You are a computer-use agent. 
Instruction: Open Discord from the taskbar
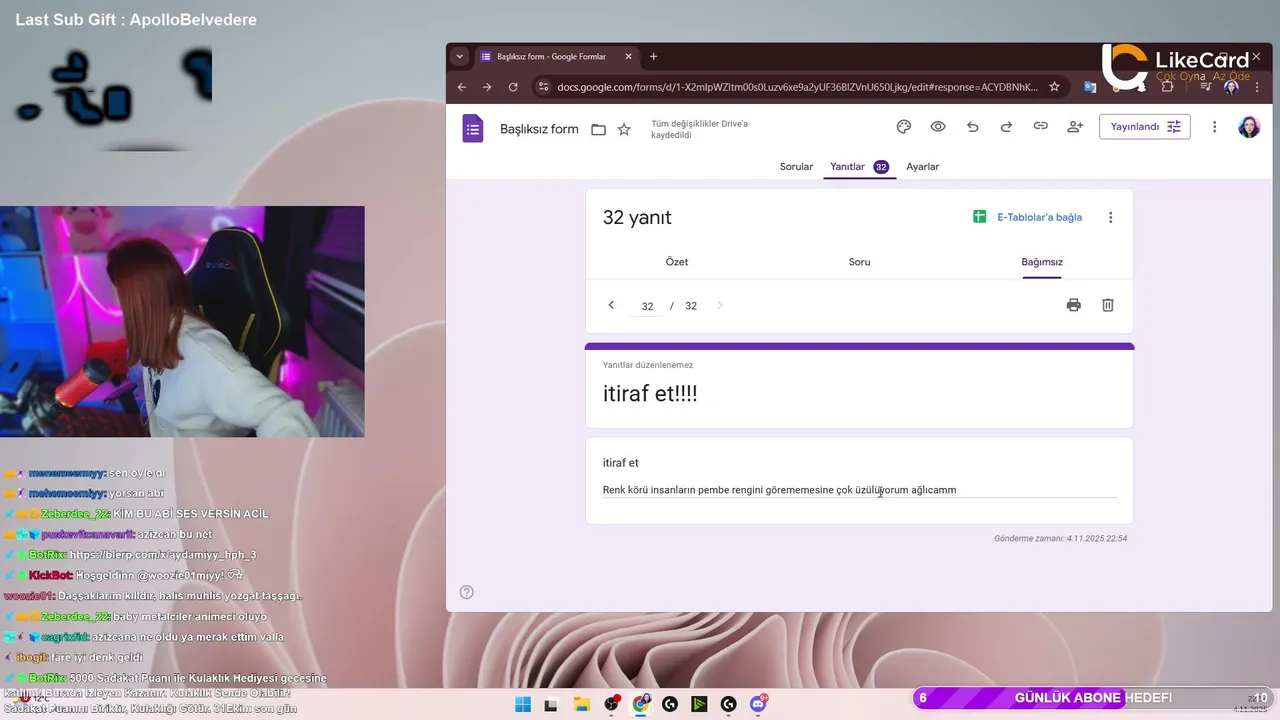coord(758,704)
